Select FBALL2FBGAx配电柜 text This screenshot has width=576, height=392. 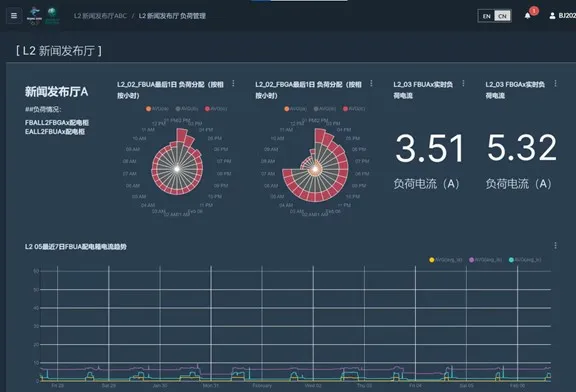point(57,123)
